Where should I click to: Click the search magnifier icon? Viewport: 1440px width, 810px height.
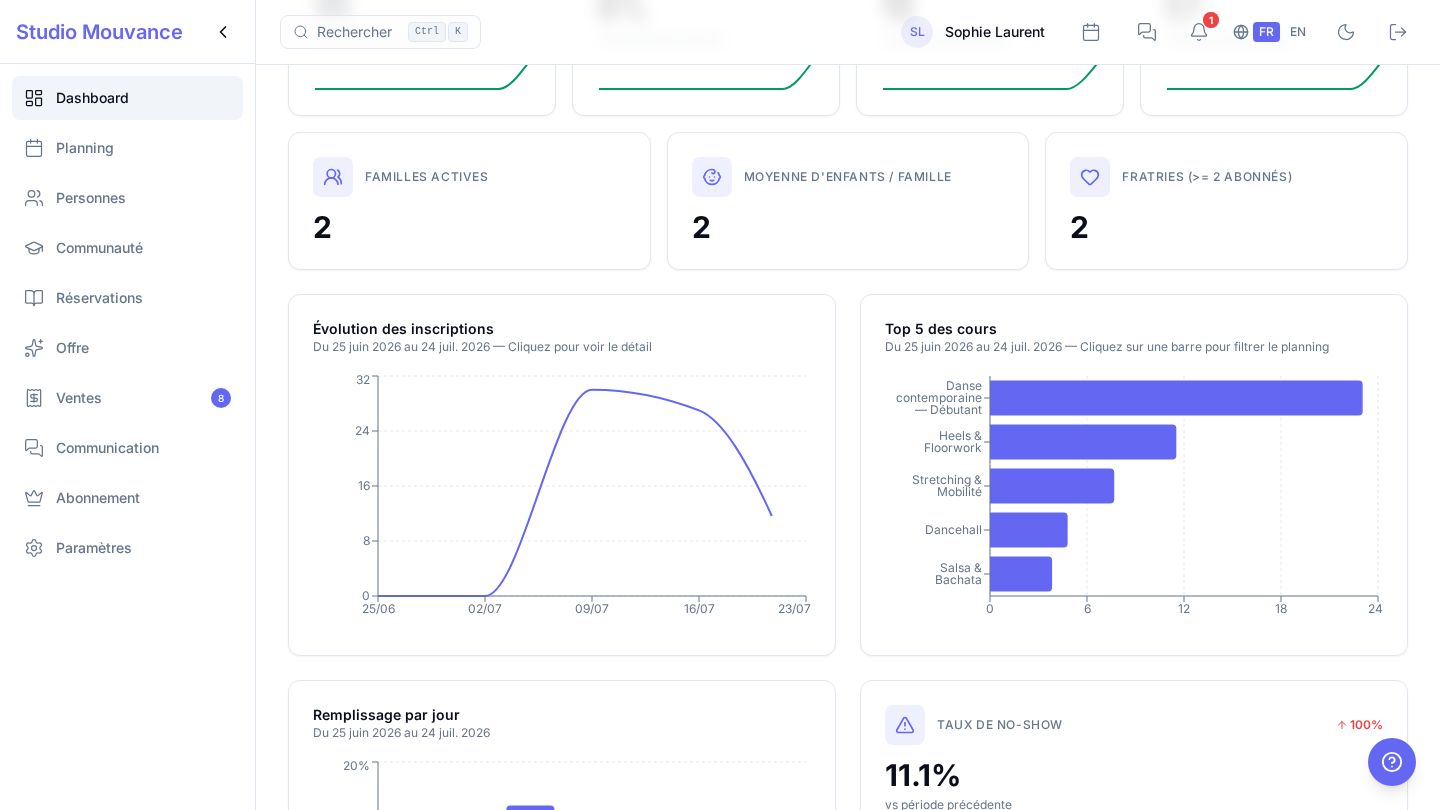[x=301, y=32]
